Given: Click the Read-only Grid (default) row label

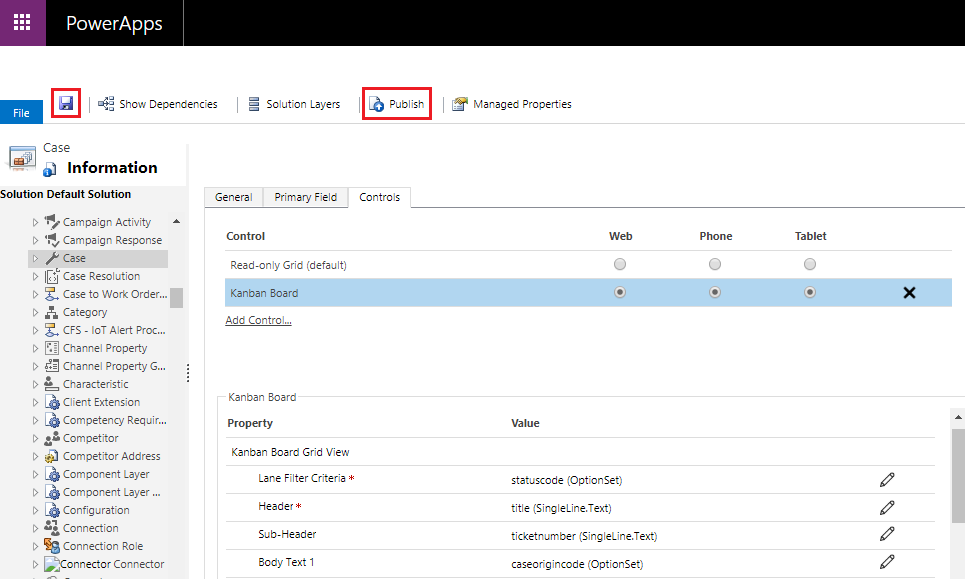Looking at the screenshot, I should (x=288, y=265).
